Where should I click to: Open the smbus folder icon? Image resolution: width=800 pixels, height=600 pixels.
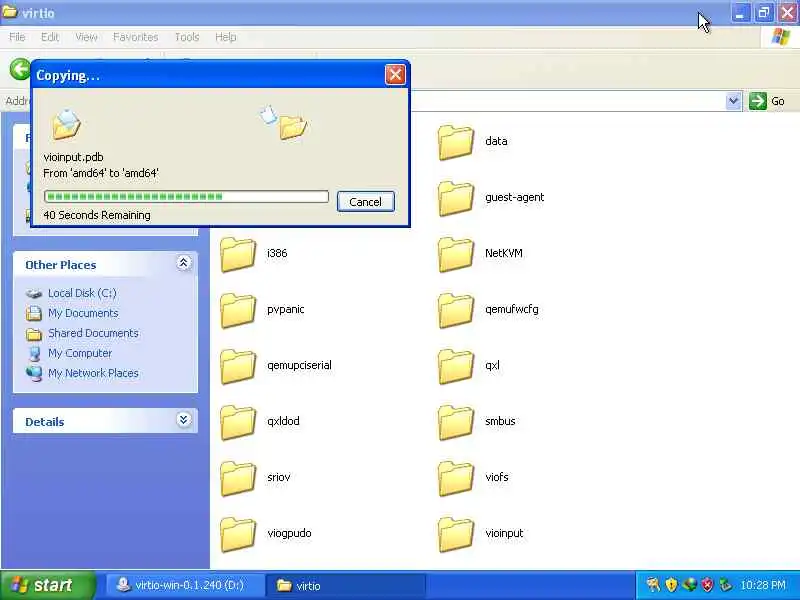[456, 422]
